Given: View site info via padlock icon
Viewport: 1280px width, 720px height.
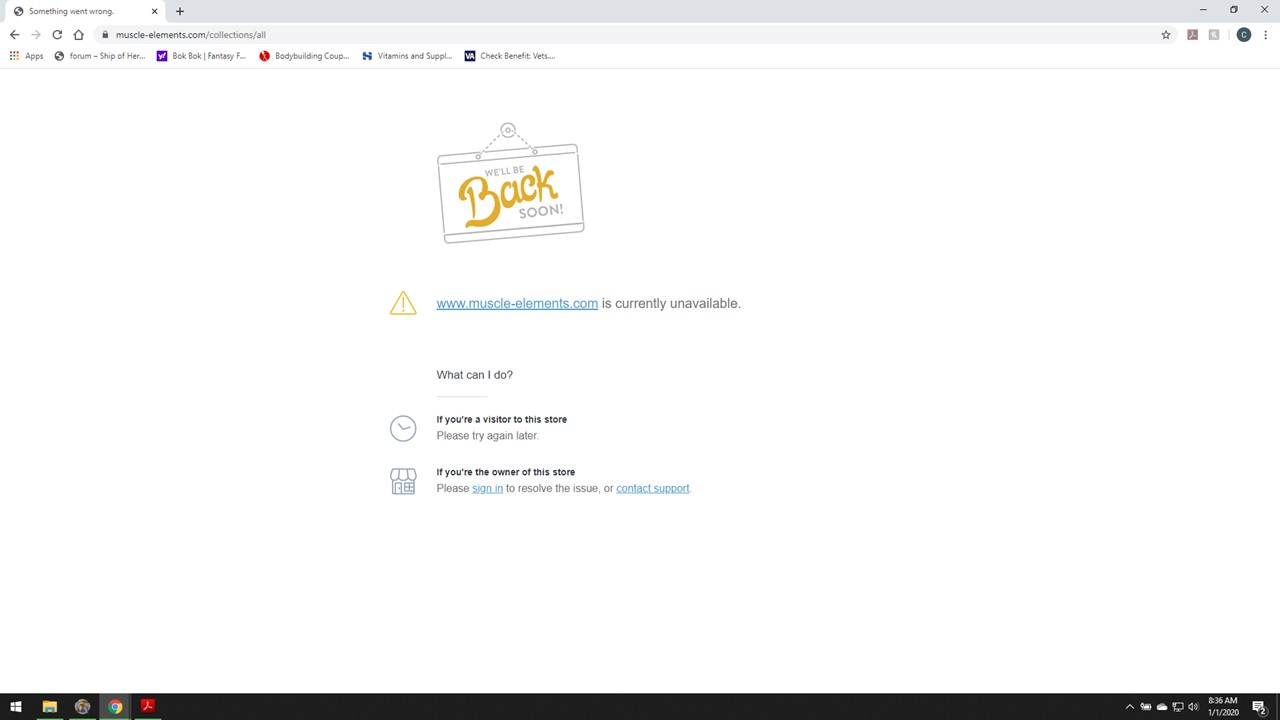Looking at the screenshot, I should pos(104,34).
